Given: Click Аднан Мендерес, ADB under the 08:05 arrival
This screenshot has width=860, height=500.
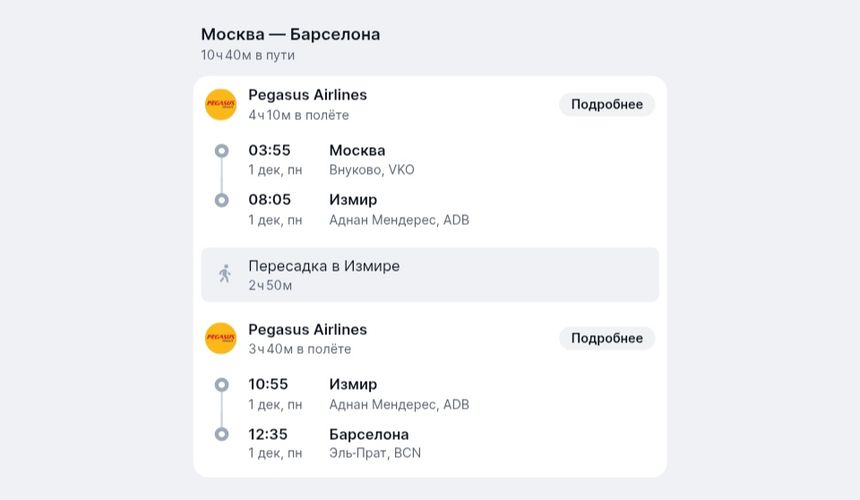Looking at the screenshot, I should coord(398,220).
